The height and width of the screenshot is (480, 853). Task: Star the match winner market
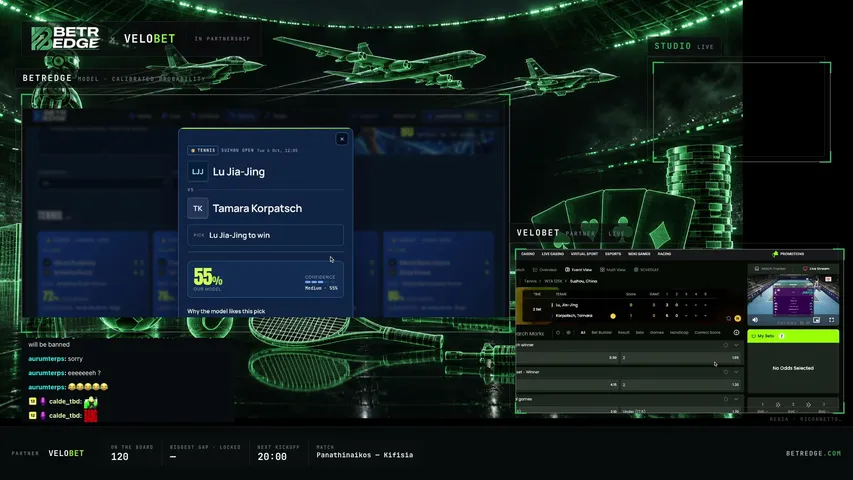[726, 345]
